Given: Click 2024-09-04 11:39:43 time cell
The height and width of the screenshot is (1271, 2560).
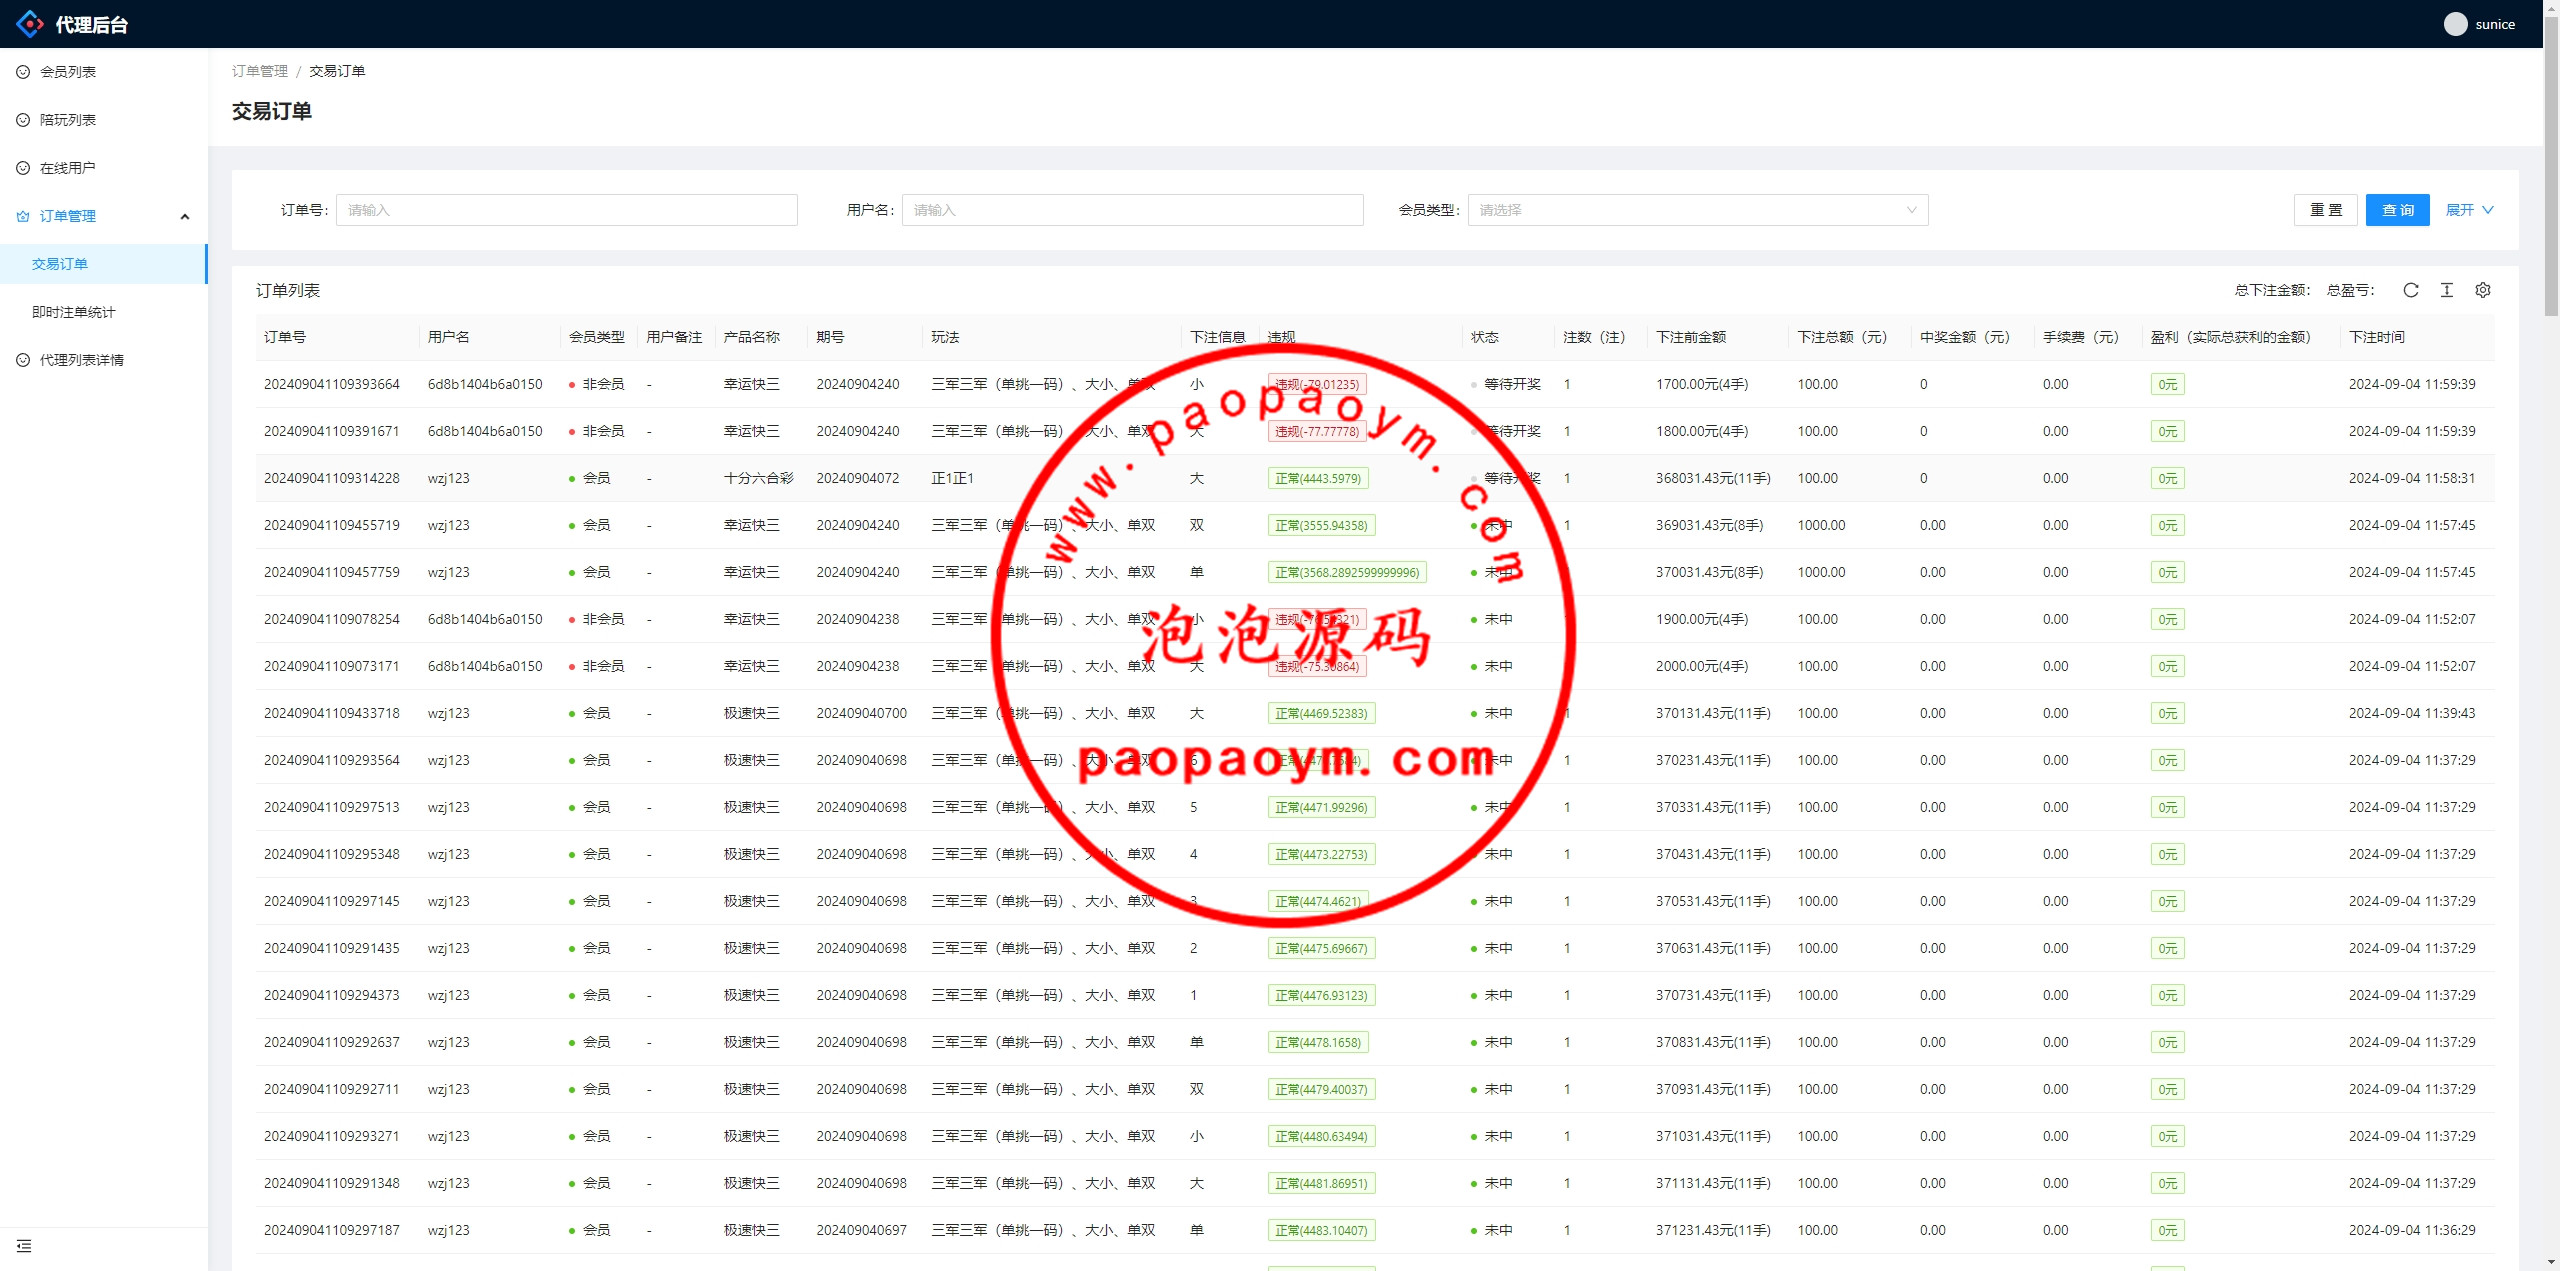Looking at the screenshot, I should [2412, 713].
